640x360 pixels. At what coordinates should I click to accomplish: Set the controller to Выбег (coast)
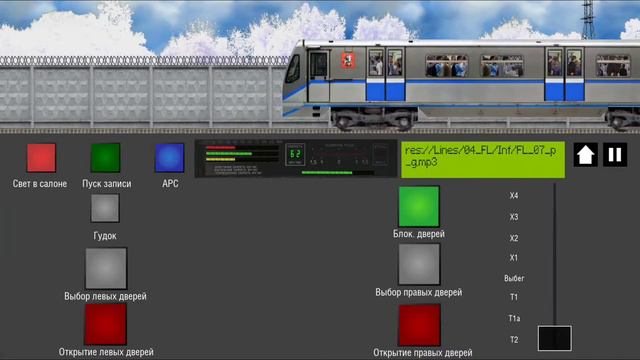[x=514, y=278]
